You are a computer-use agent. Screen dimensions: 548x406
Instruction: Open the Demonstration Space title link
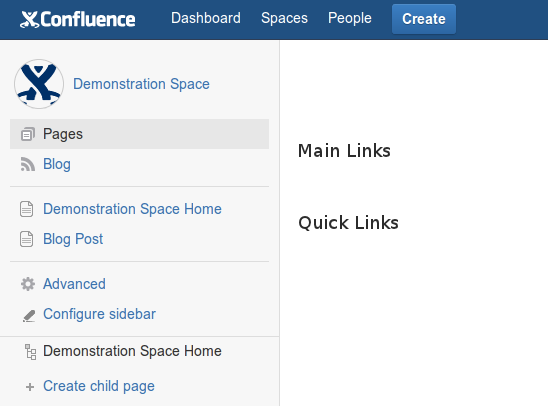[x=141, y=84]
